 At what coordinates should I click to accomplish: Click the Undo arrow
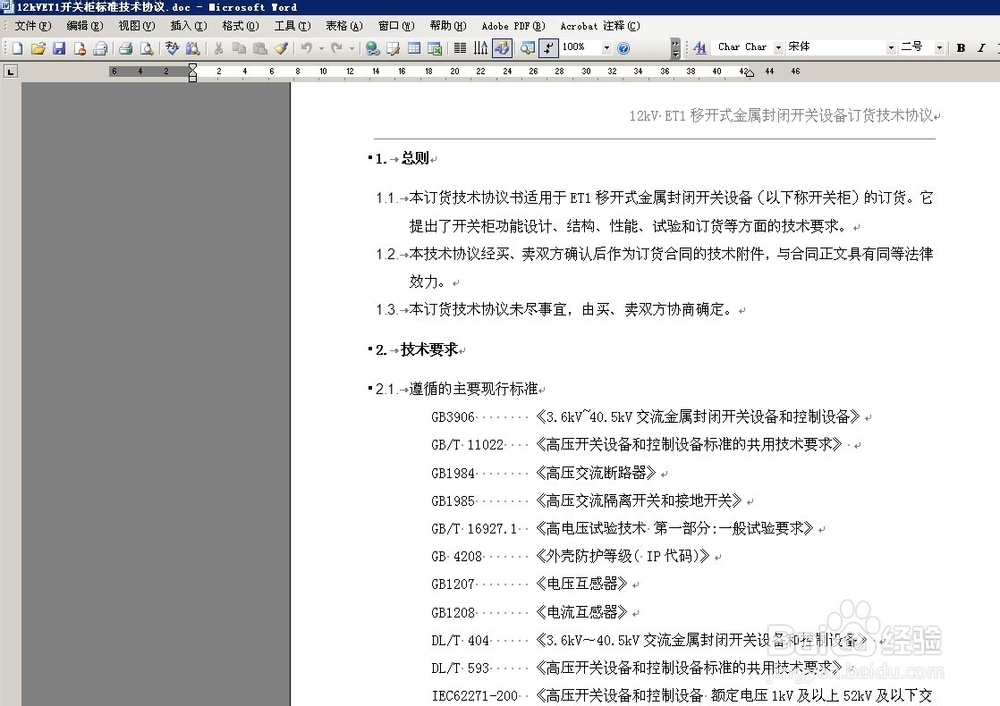click(307, 48)
